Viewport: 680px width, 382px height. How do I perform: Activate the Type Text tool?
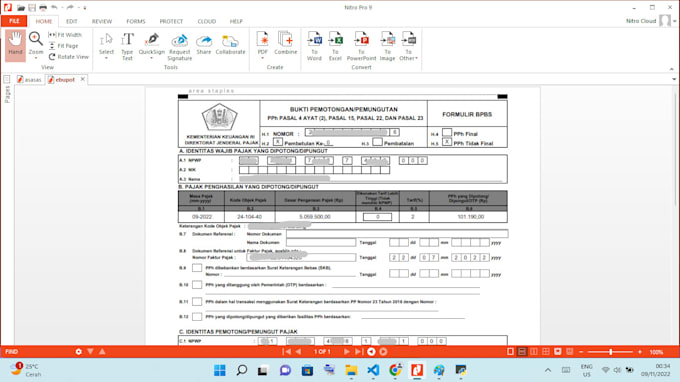[127, 46]
